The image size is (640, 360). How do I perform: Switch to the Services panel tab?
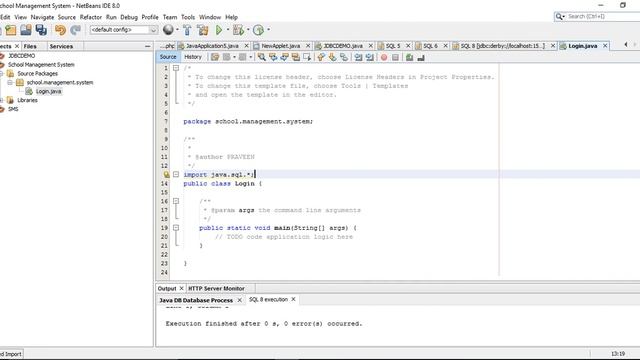coord(61,46)
